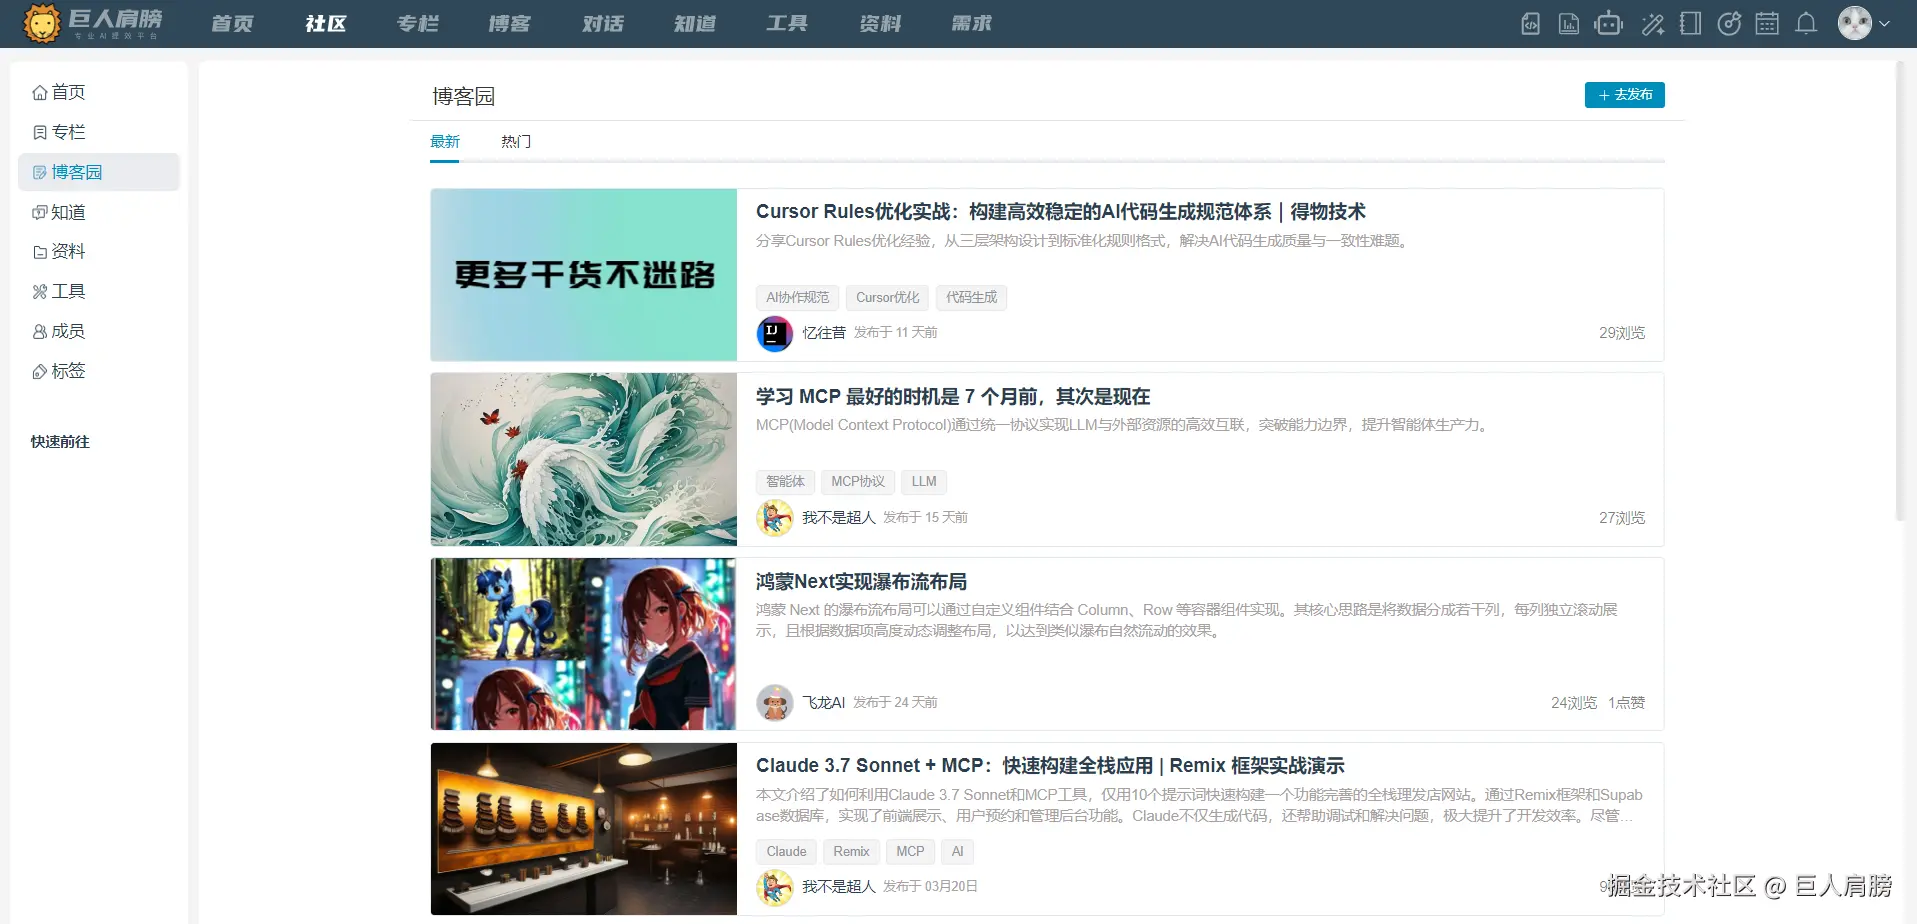Open the Cursor Rules优化实战 article title
Image resolution: width=1917 pixels, height=924 pixels.
(x=1061, y=212)
